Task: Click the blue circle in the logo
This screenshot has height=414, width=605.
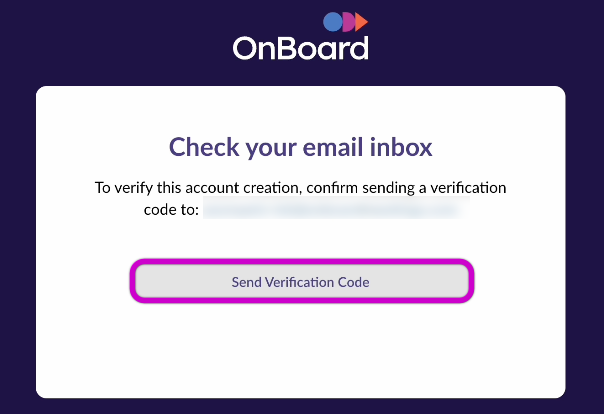Action: [332, 22]
